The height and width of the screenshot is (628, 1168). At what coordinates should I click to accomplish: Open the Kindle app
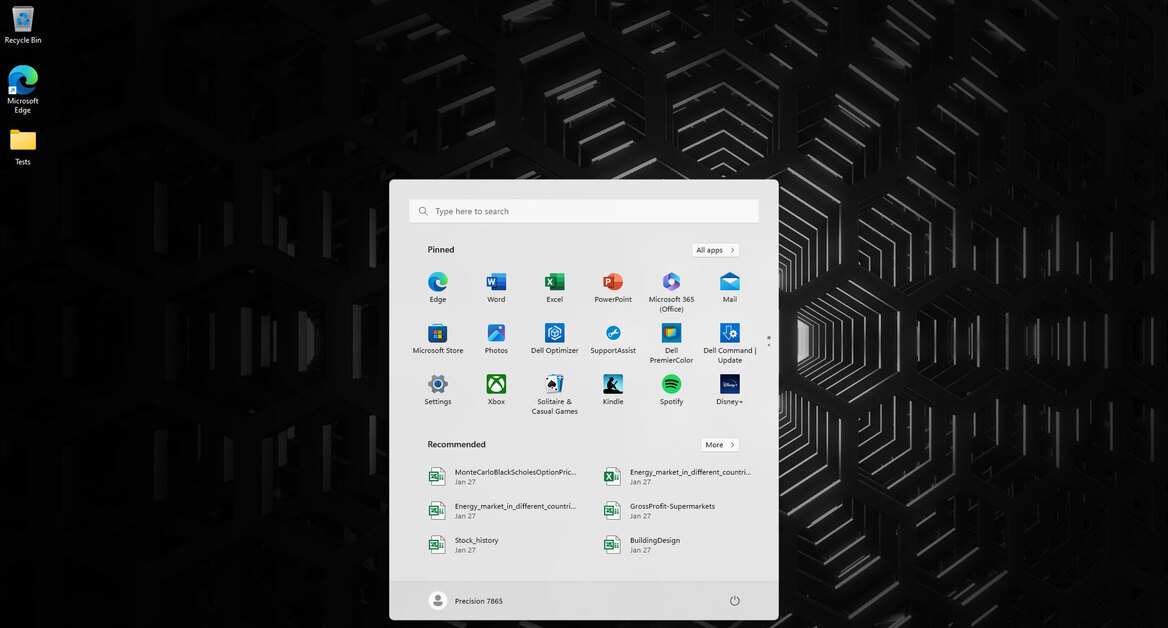613,390
